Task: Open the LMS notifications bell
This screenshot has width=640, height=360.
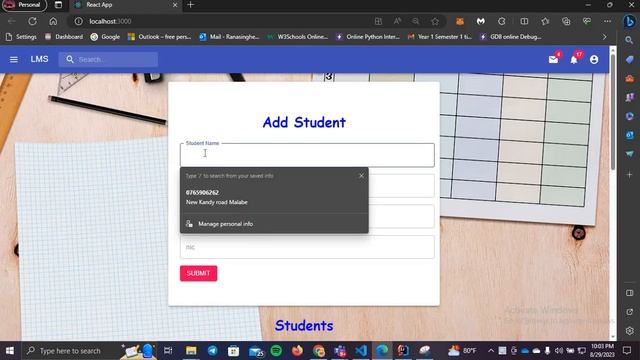Action: point(575,59)
